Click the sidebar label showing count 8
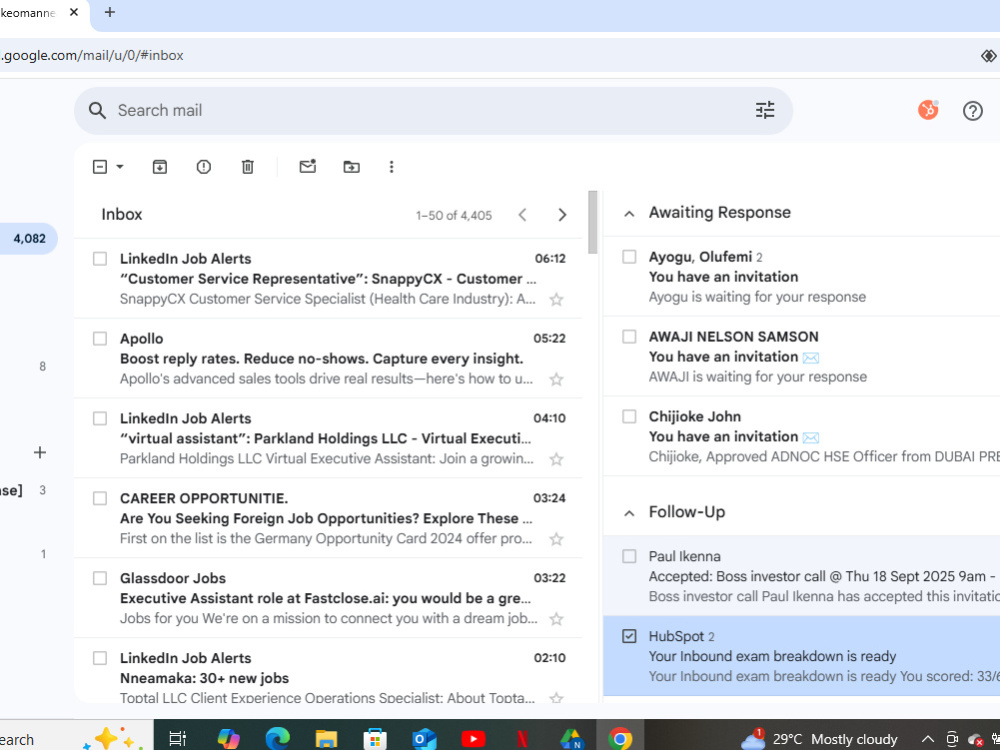This screenshot has width=1000, height=750. [43, 367]
